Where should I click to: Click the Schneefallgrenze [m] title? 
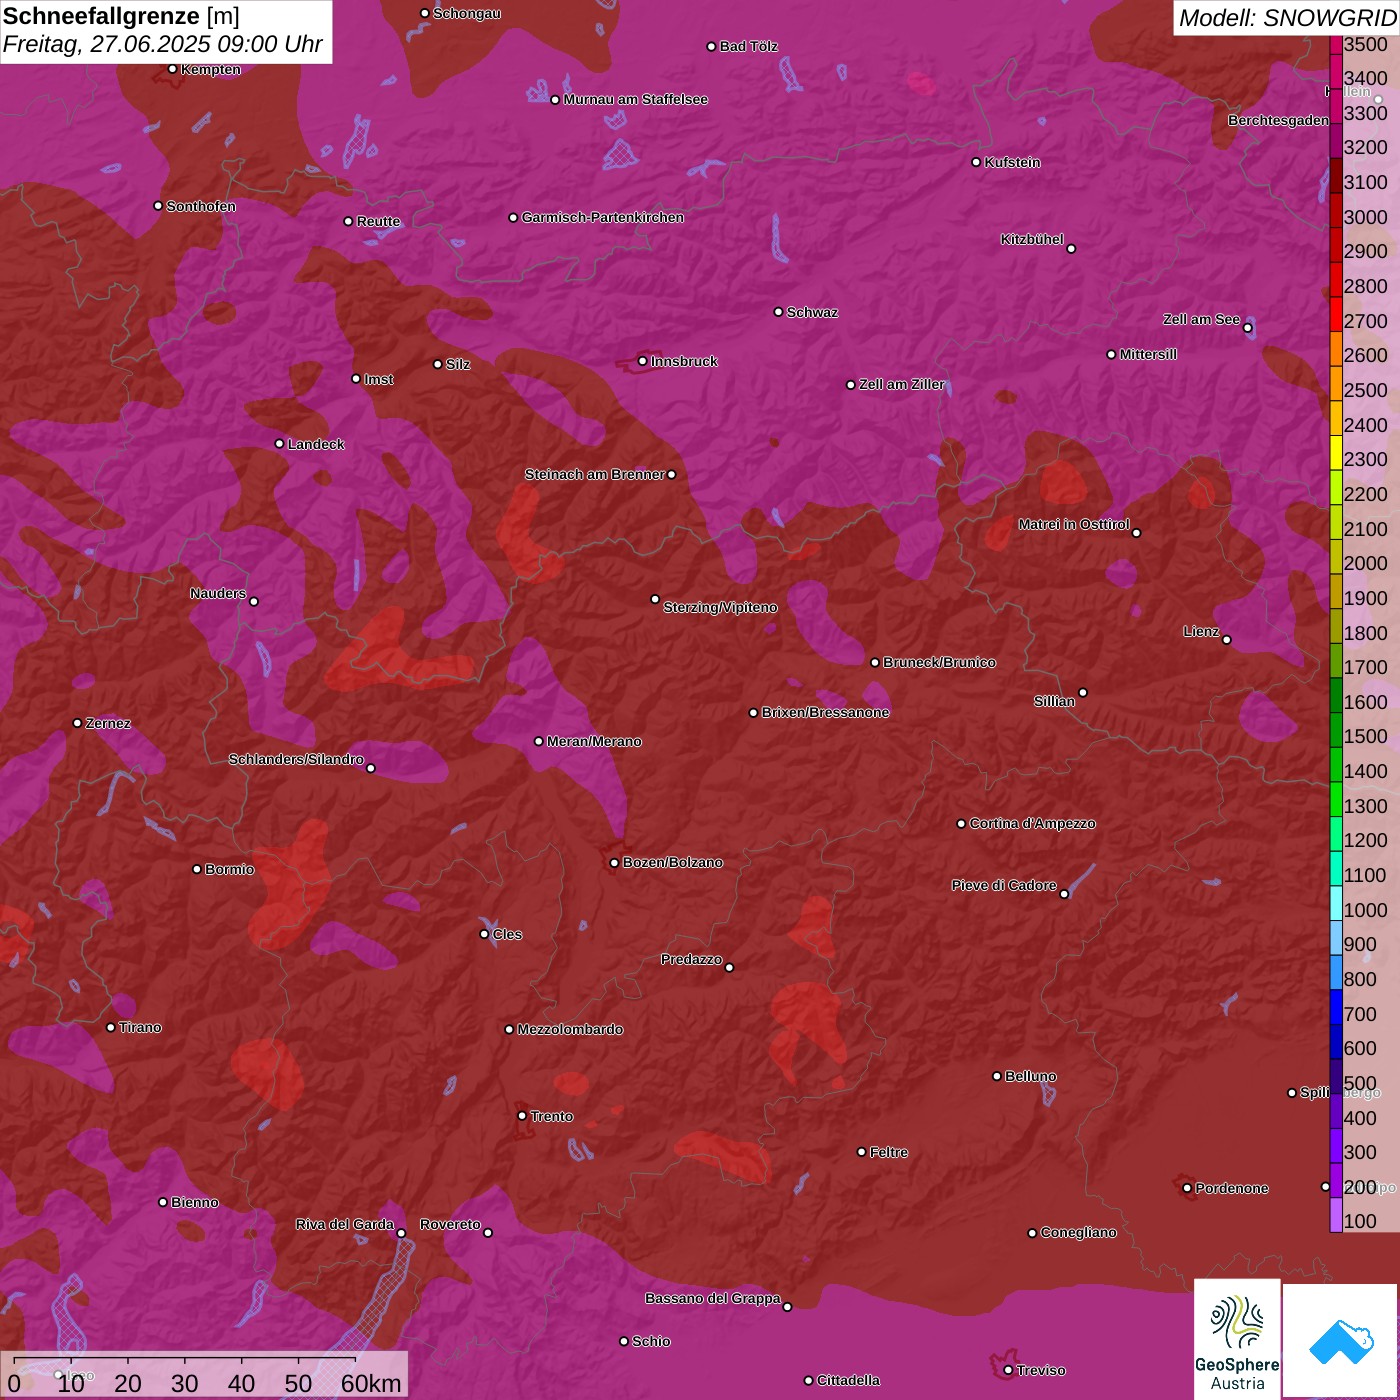[x=122, y=16]
